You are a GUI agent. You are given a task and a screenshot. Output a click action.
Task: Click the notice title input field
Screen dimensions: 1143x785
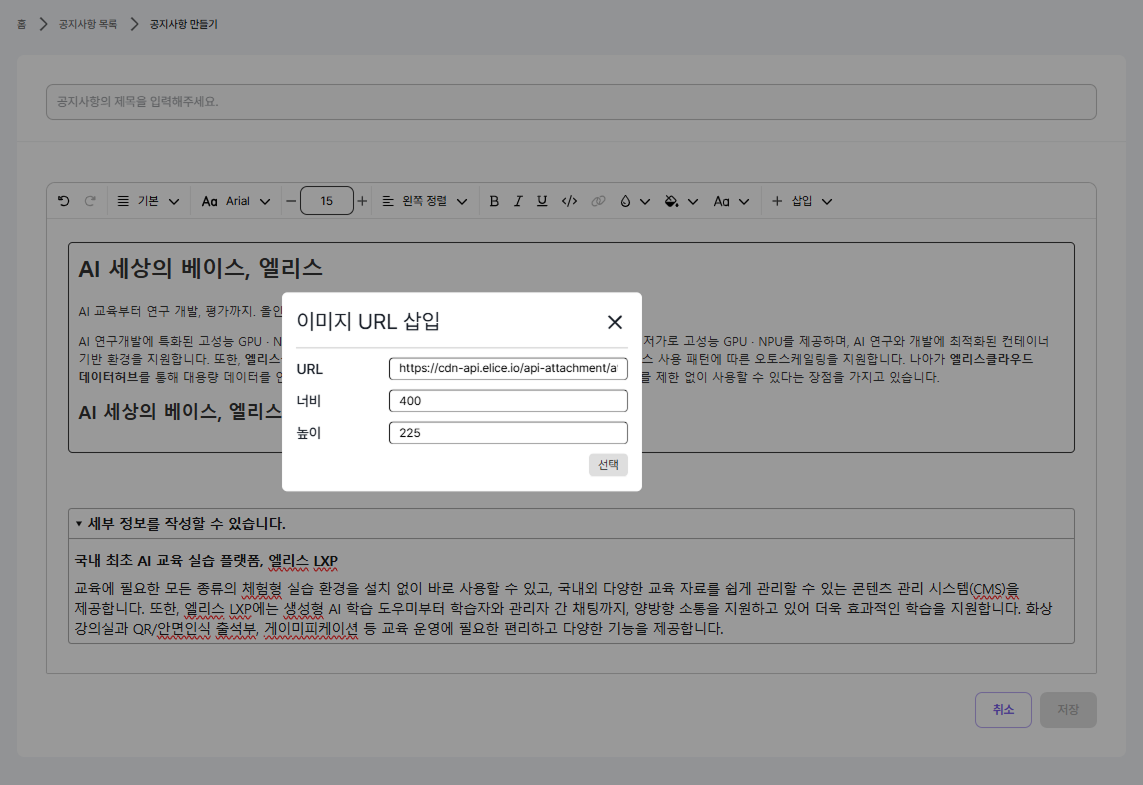[571, 102]
